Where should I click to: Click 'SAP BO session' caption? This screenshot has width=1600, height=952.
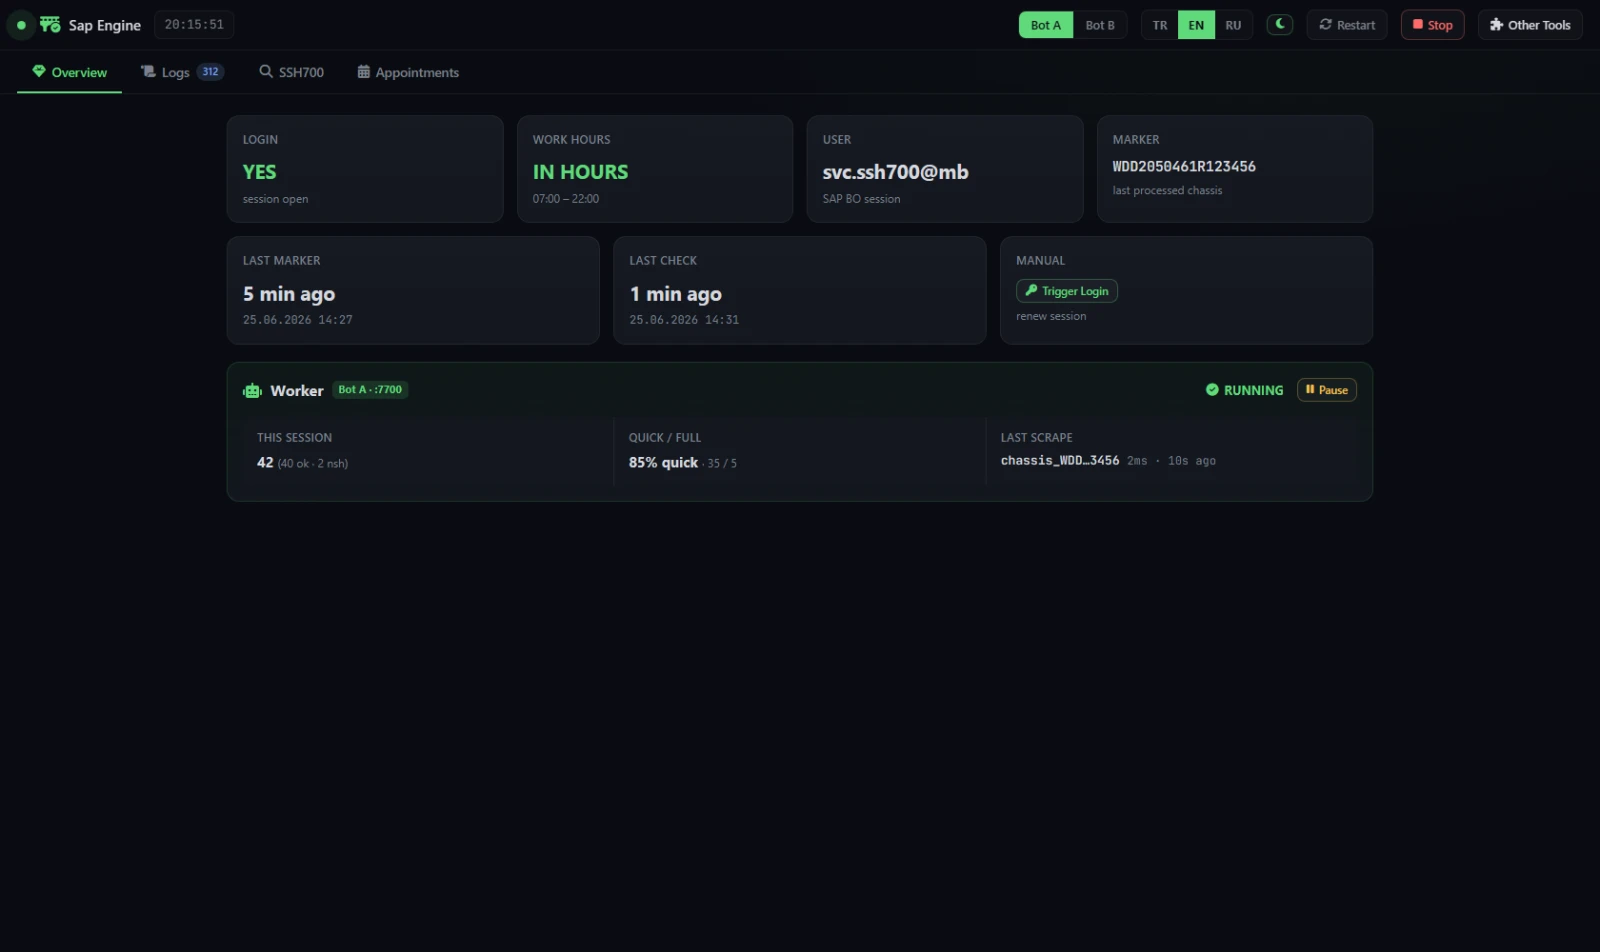click(x=861, y=199)
